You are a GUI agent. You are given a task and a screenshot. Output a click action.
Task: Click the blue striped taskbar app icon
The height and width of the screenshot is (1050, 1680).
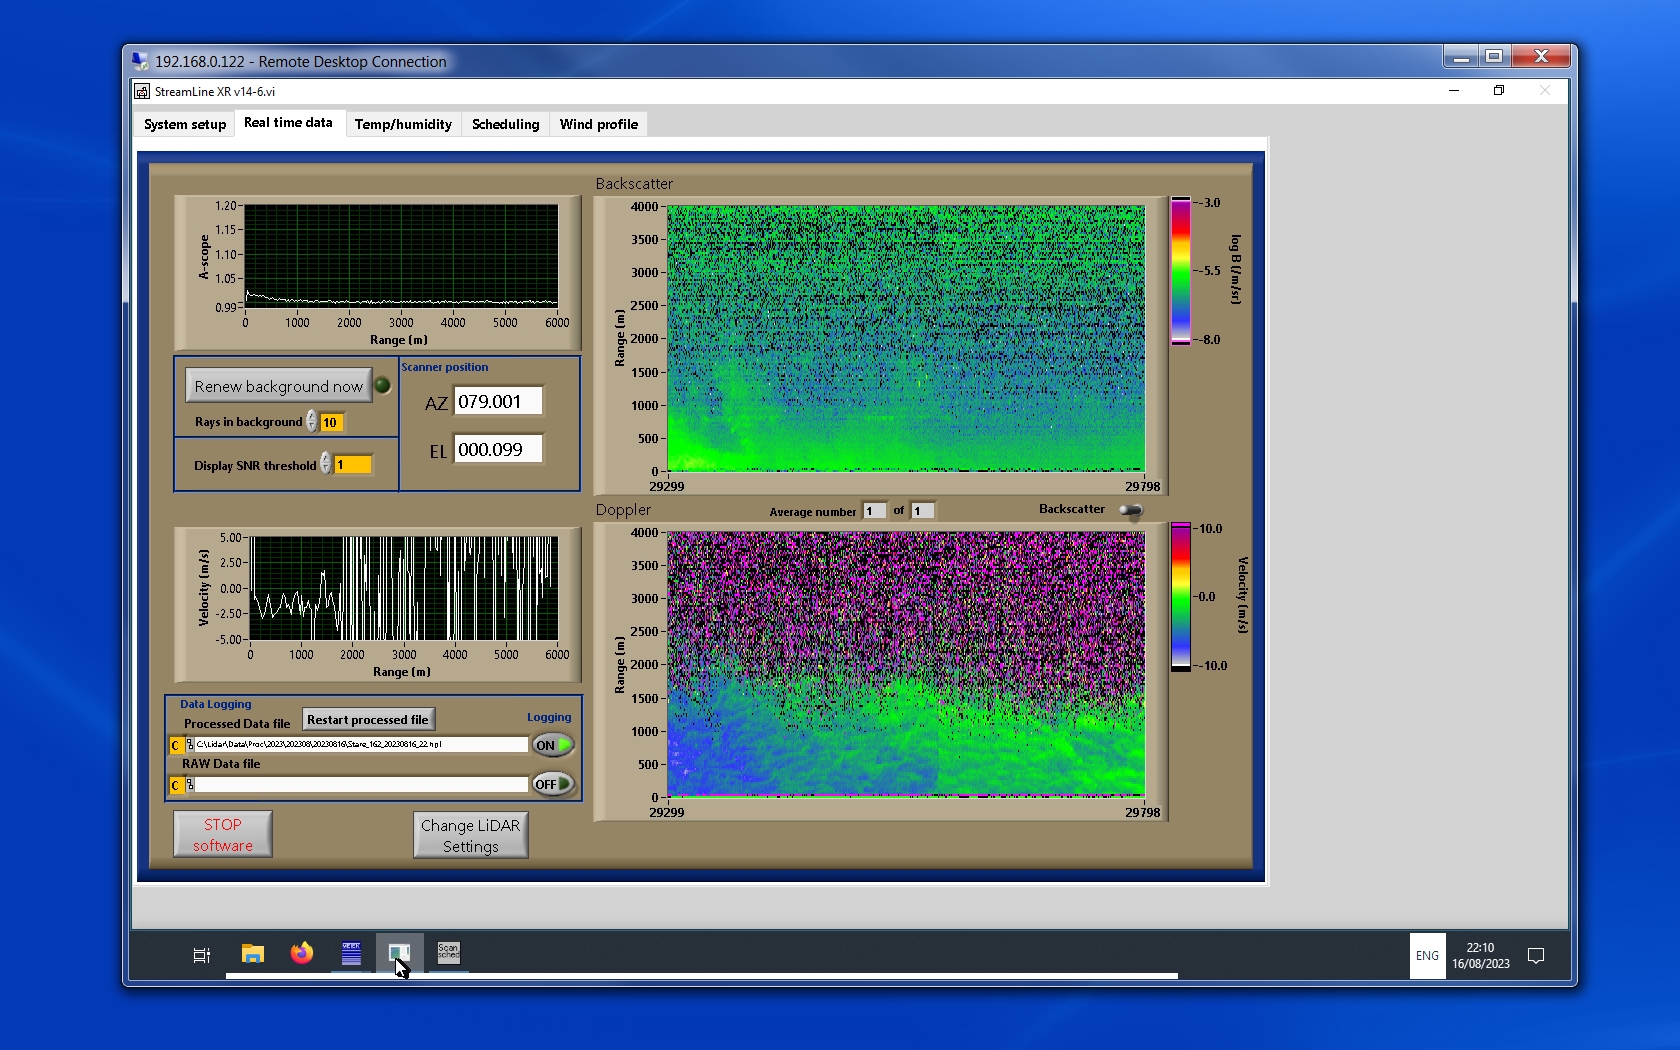click(x=351, y=953)
